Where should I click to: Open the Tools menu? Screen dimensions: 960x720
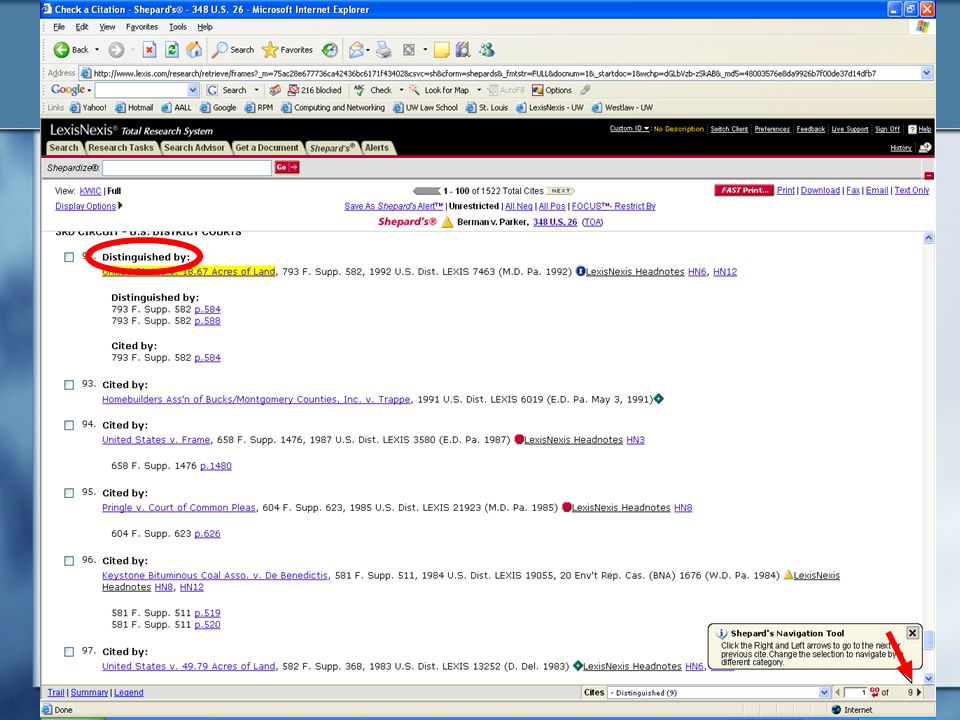(x=178, y=27)
